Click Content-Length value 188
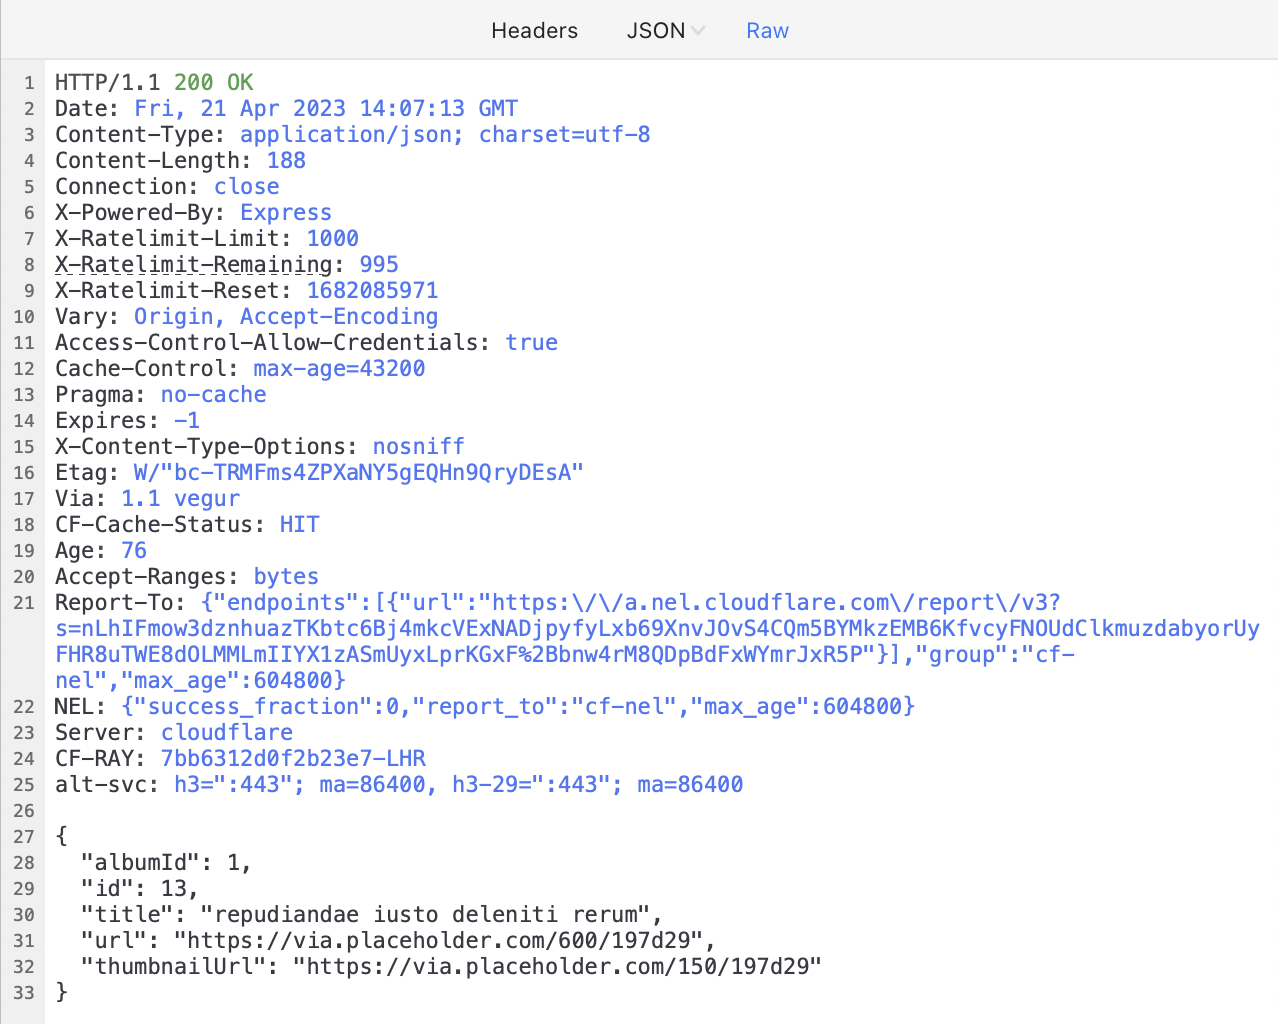This screenshot has height=1024, width=1278. 286,160
